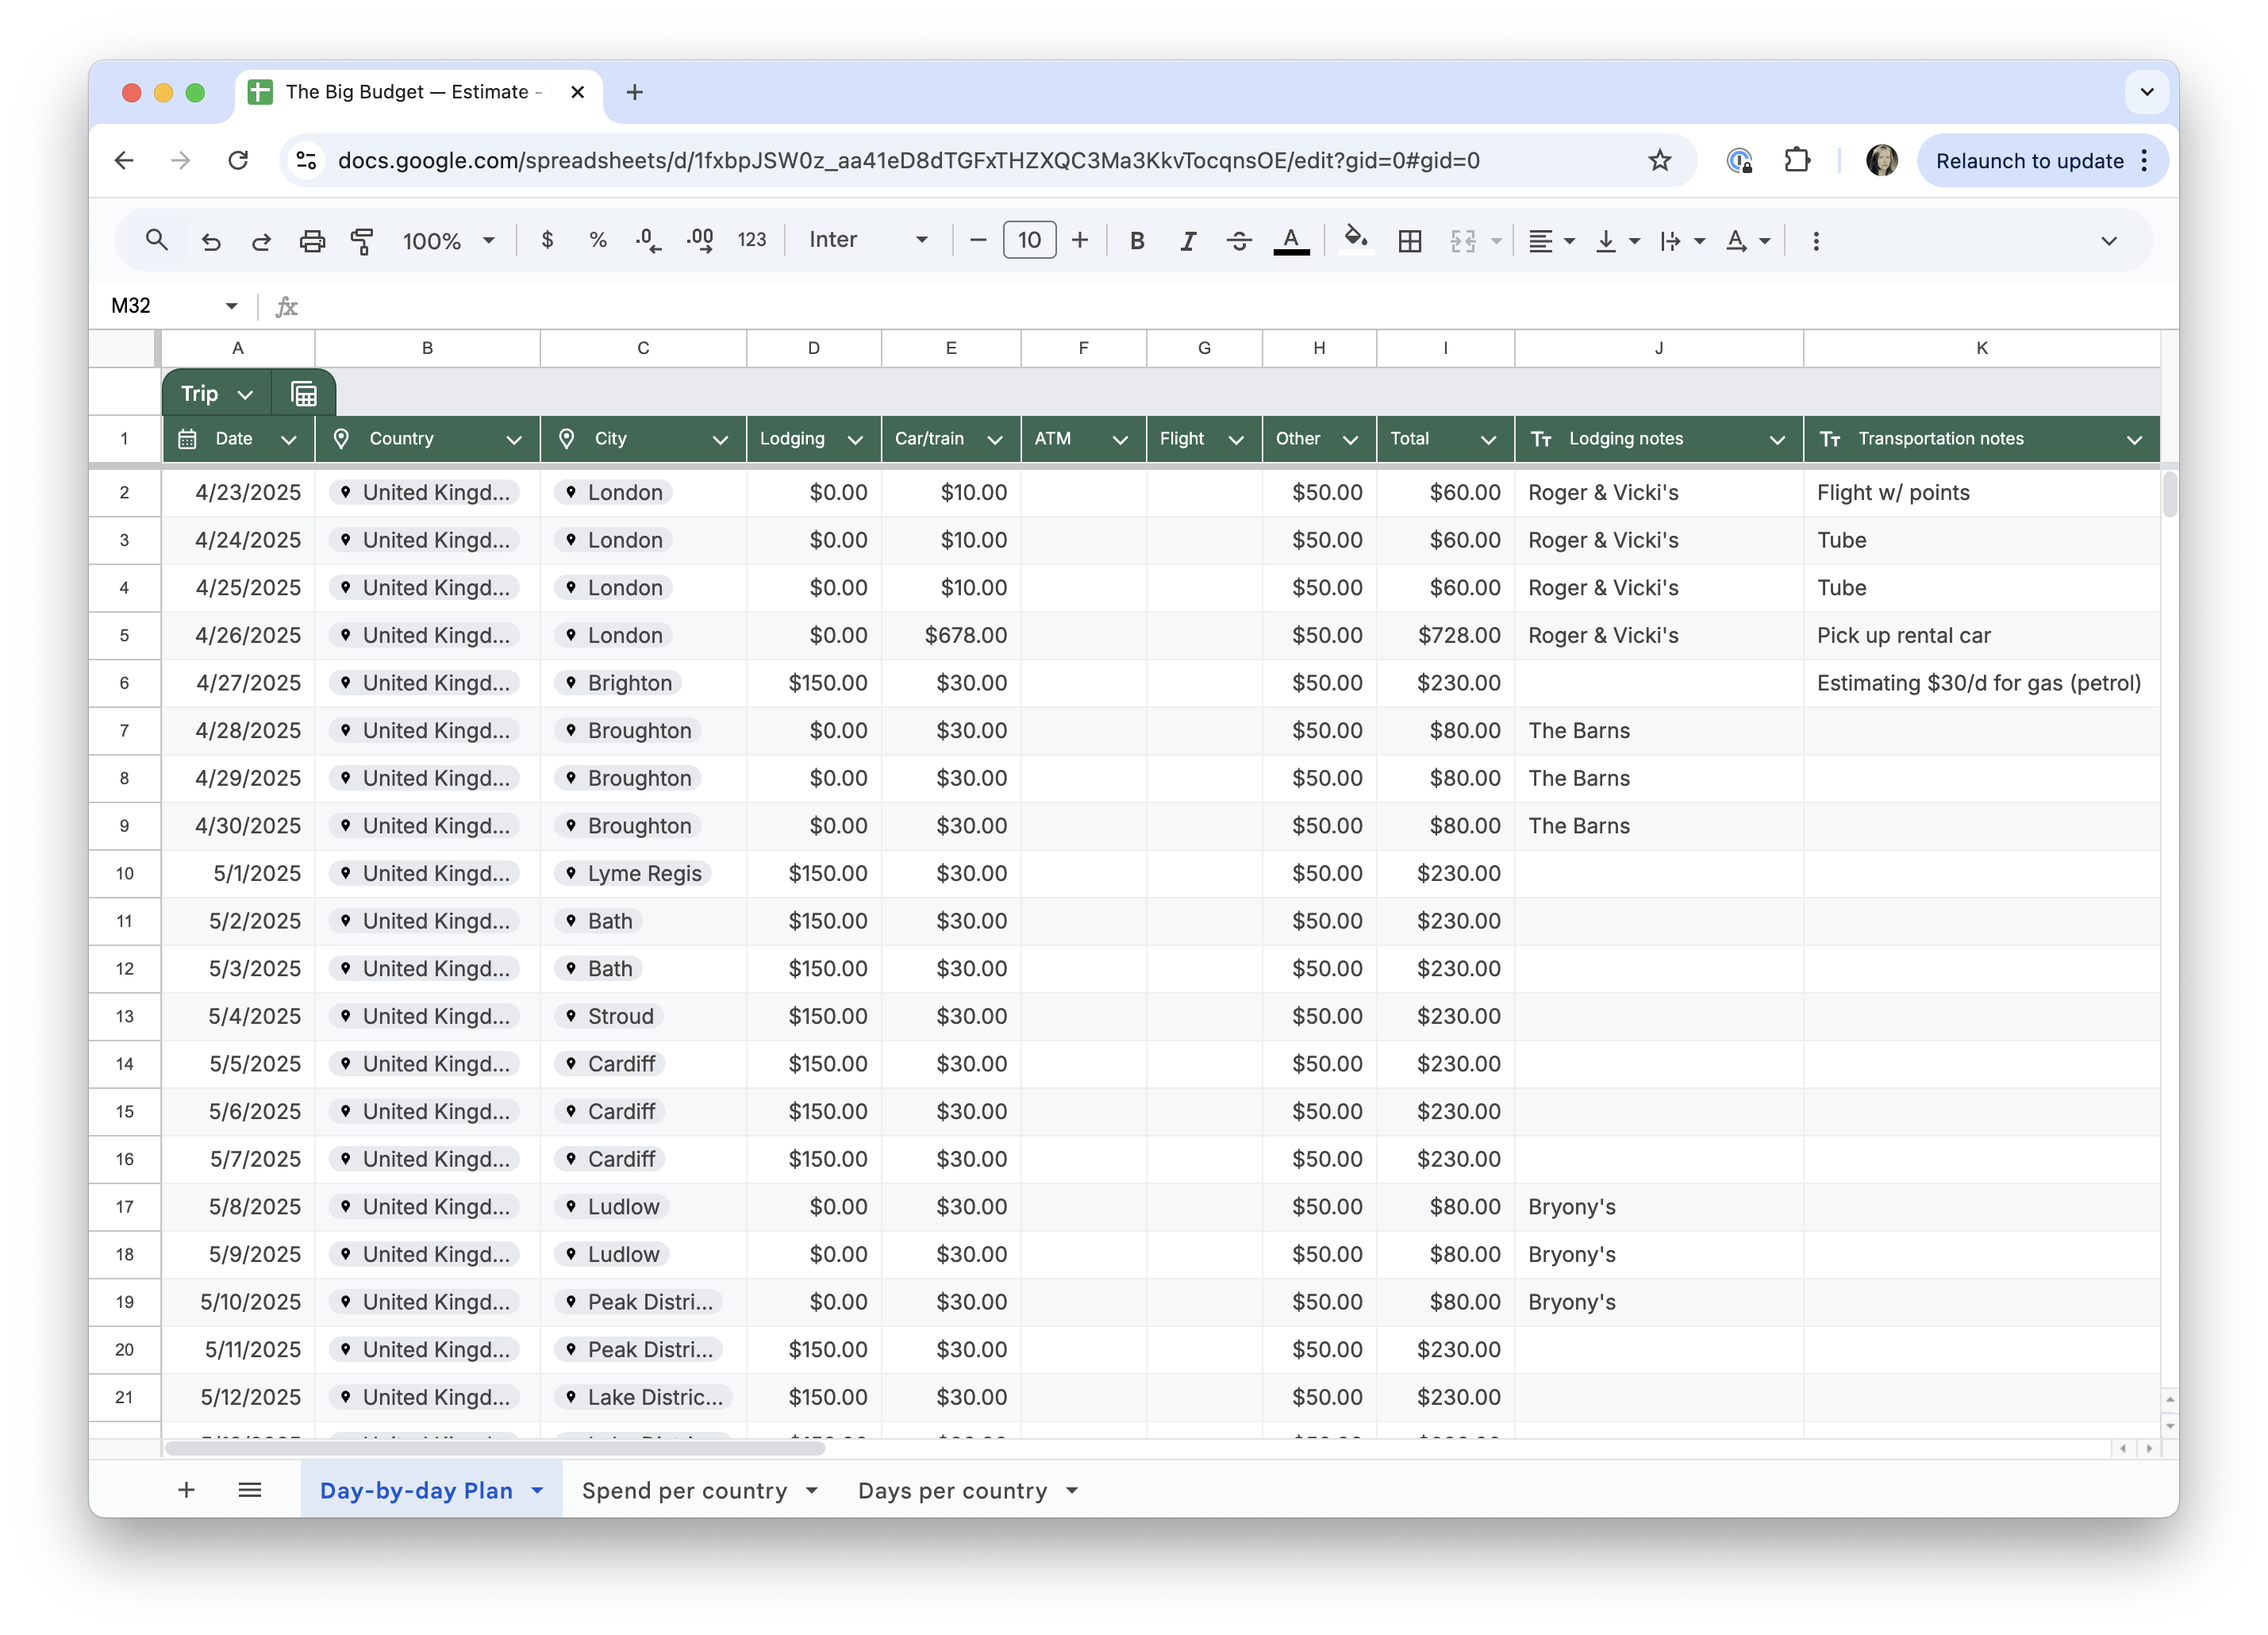Open the Inter font dropdown

coord(867,240)
